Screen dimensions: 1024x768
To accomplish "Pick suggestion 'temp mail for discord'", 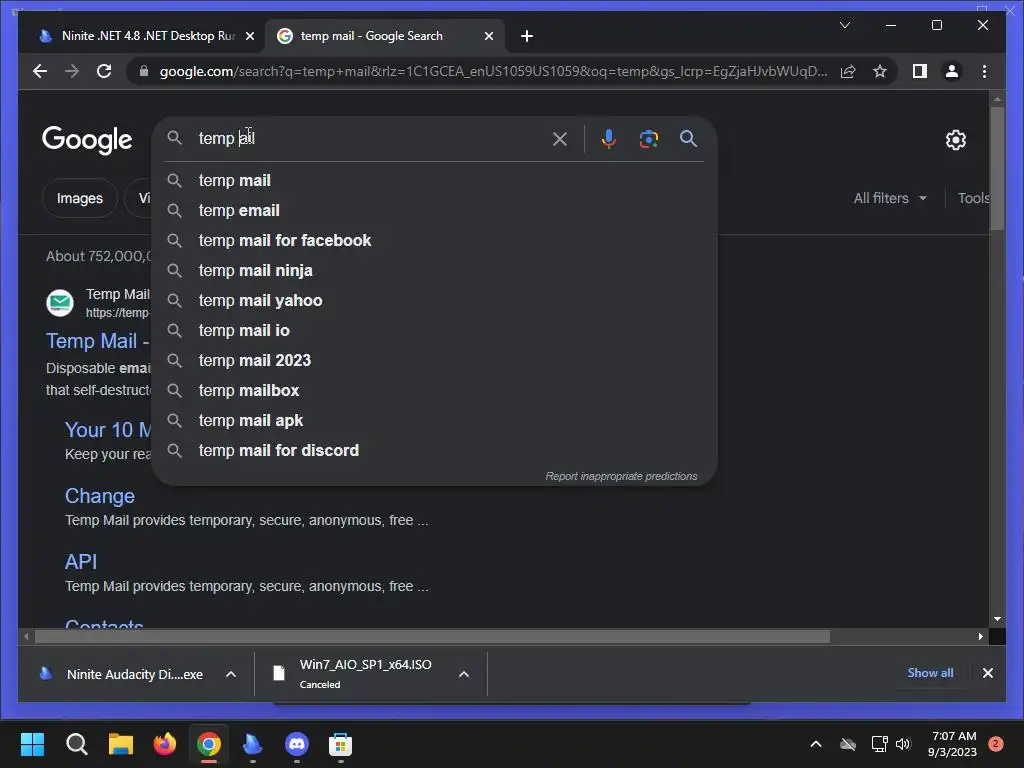I will [434, 451].
